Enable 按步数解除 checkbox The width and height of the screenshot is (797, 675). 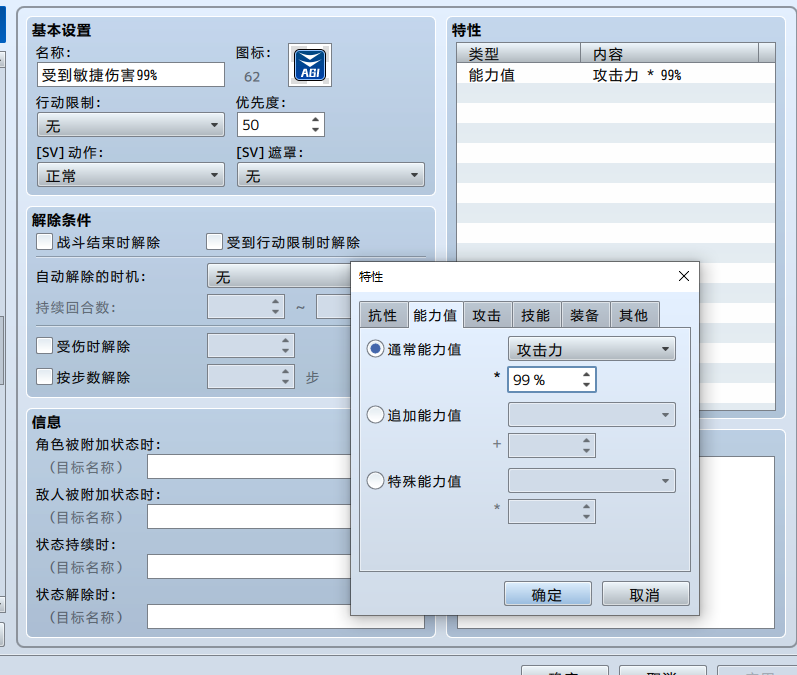tap(44, 377)
